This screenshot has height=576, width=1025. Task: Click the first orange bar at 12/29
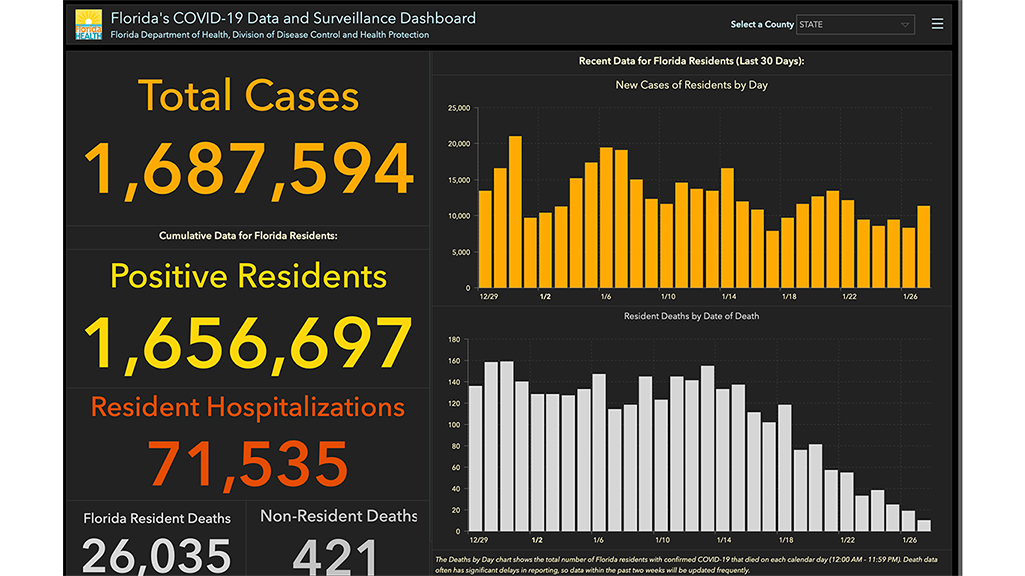[x=485, y=239]
